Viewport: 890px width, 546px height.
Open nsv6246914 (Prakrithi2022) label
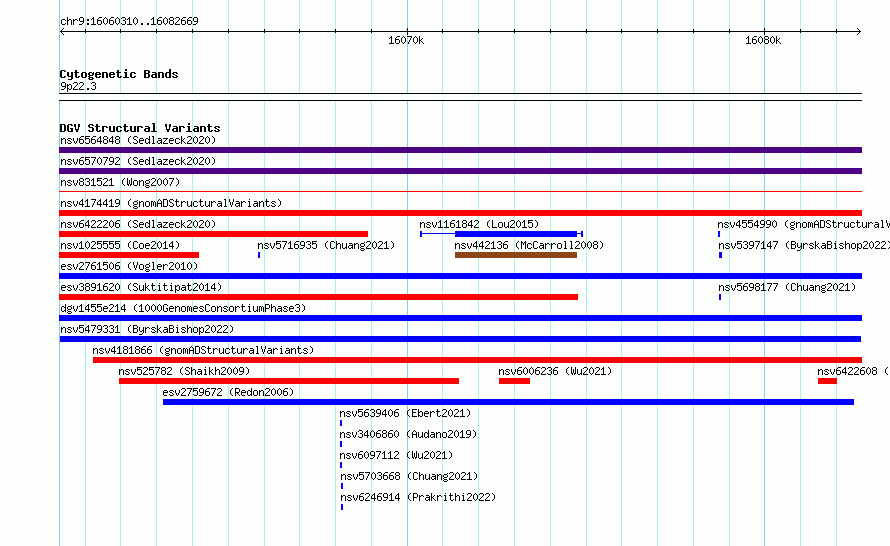point(418,497)
